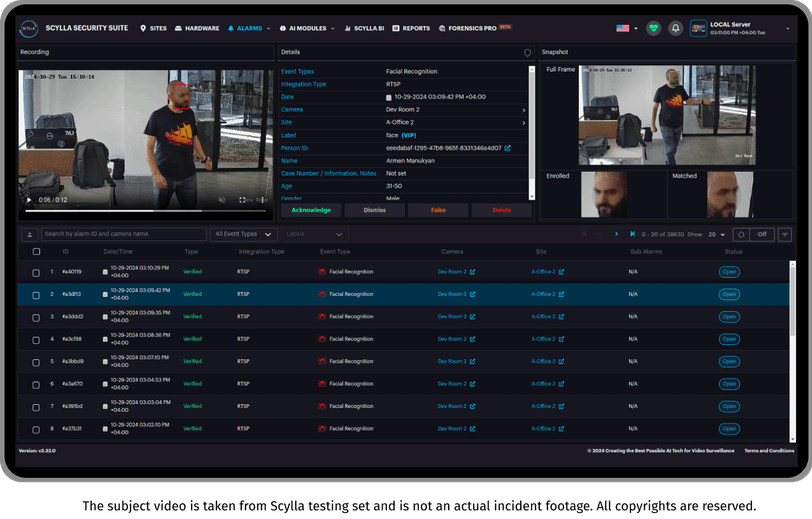Delete the selected alarm
Image resolution: width=812 pixels, height=519 pixels.
(x=501, y=210)
